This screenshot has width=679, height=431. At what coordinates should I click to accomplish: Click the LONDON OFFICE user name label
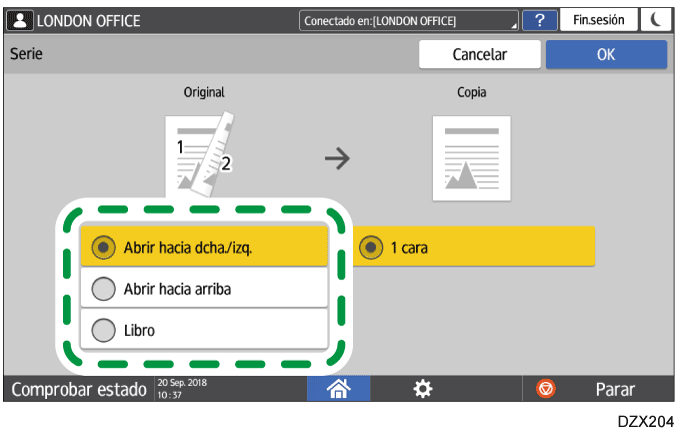(x=88, y=20)
